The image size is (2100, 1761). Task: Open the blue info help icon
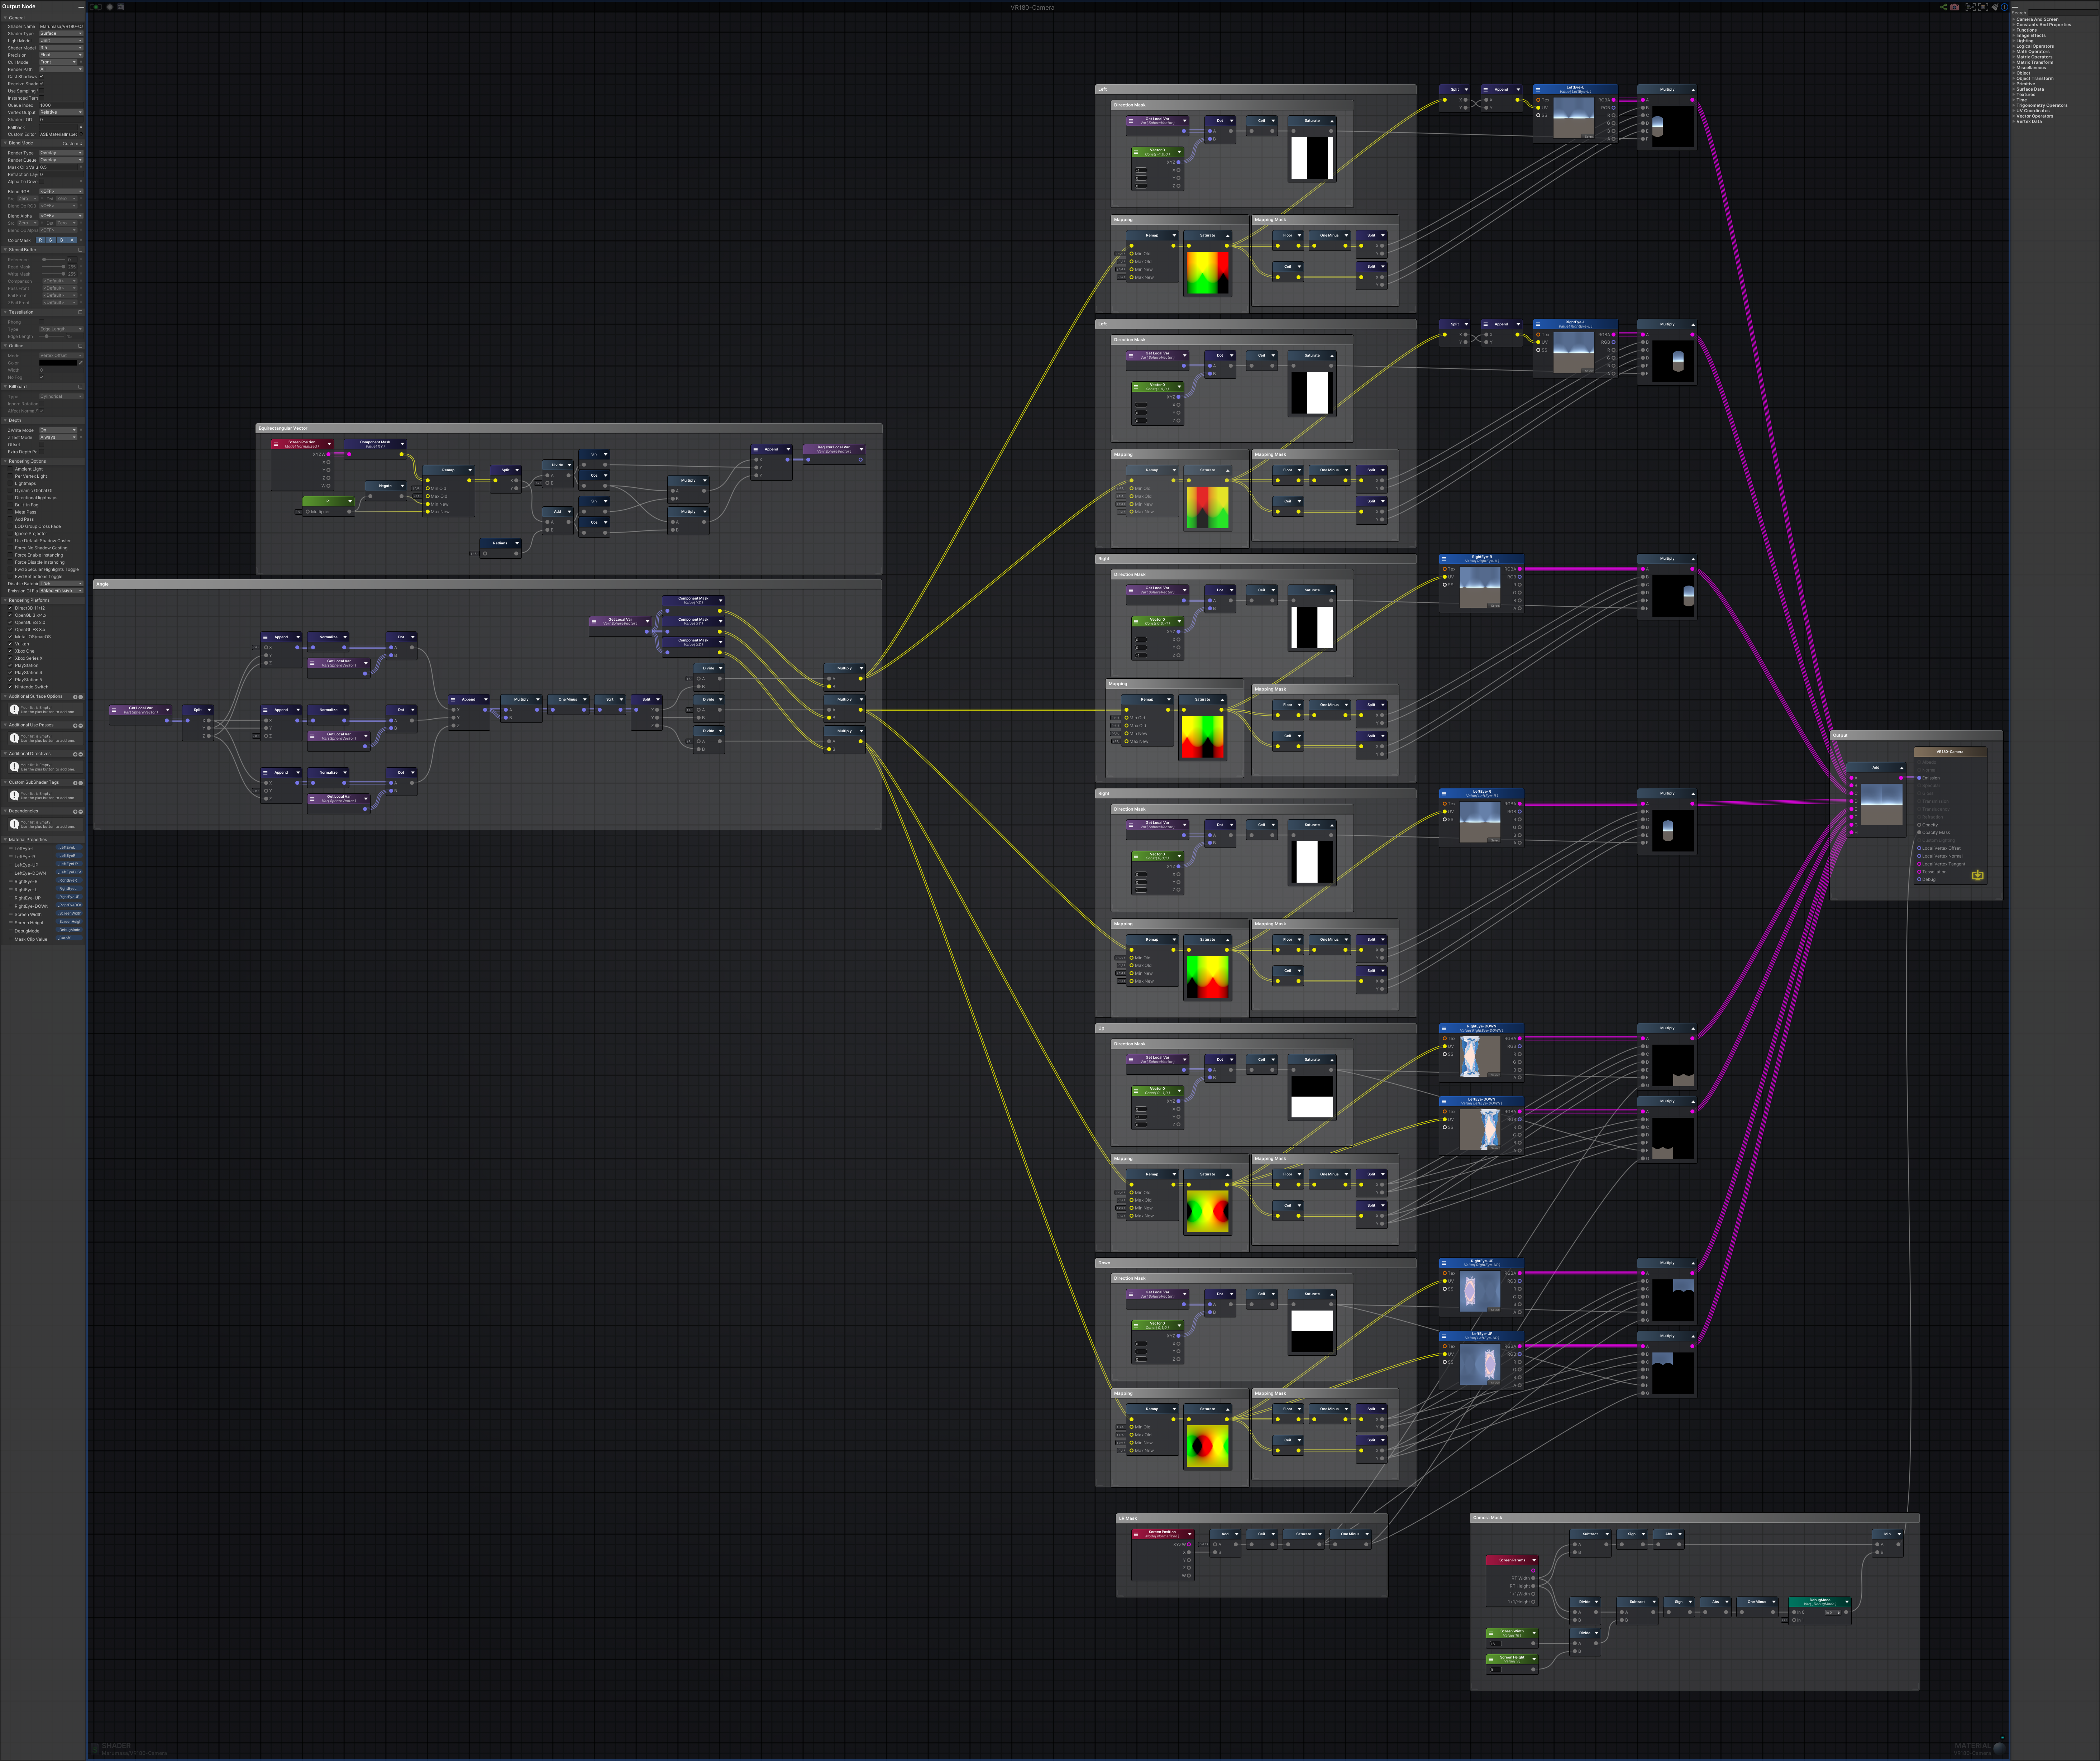(2005, 7)
